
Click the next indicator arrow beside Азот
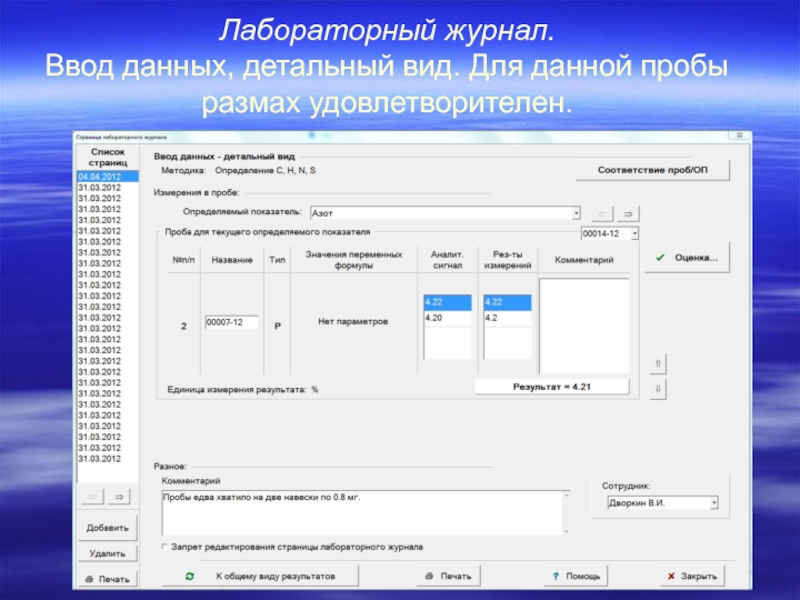(630, 213)
